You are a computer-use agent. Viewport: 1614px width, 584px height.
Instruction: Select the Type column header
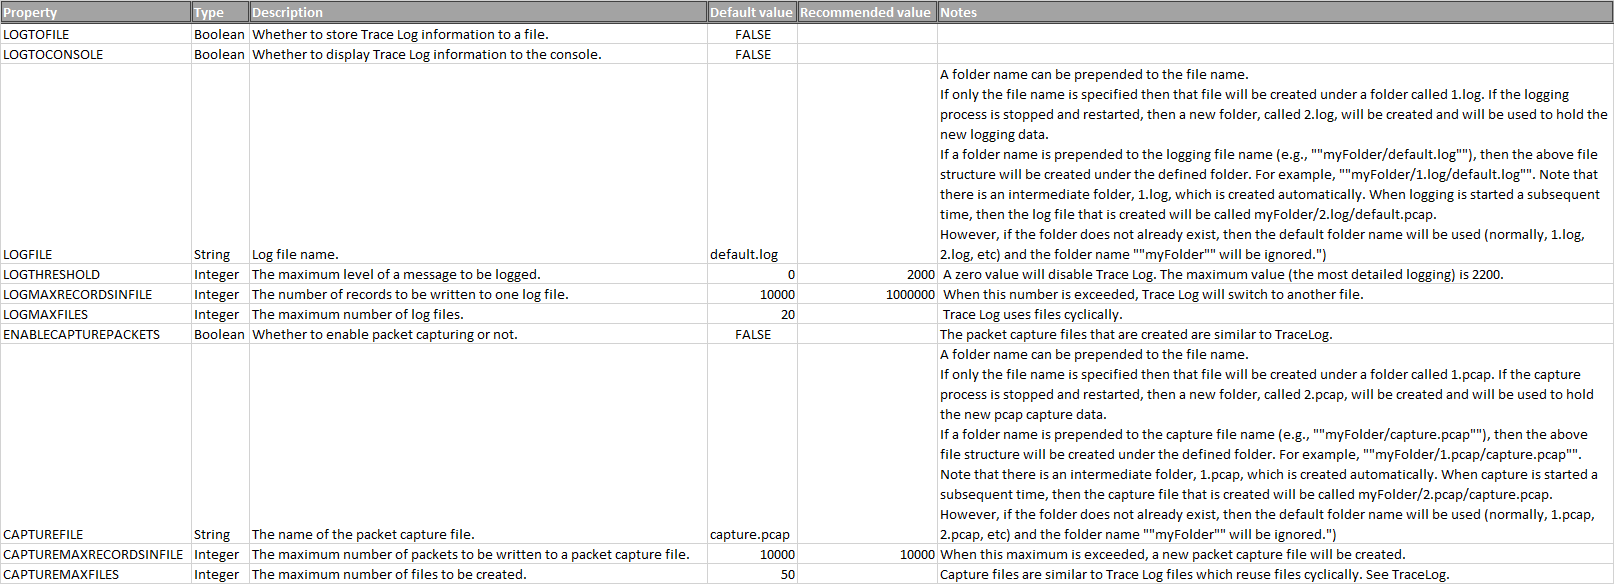tap(220, 12)
